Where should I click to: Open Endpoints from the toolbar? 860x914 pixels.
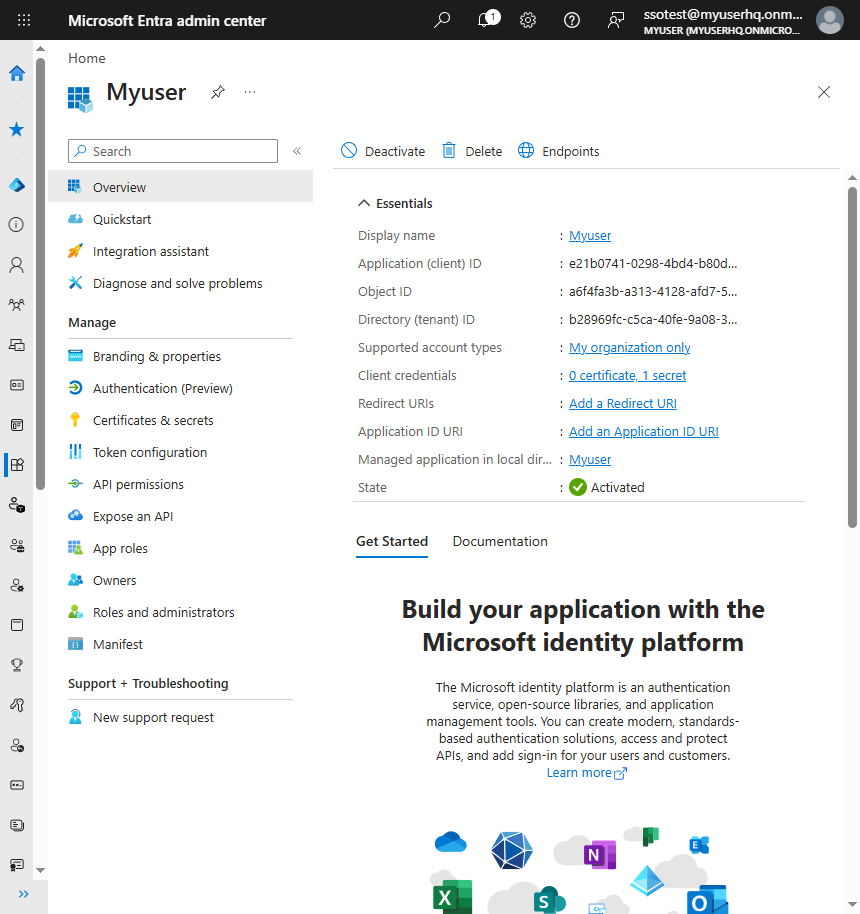(559, 151)
